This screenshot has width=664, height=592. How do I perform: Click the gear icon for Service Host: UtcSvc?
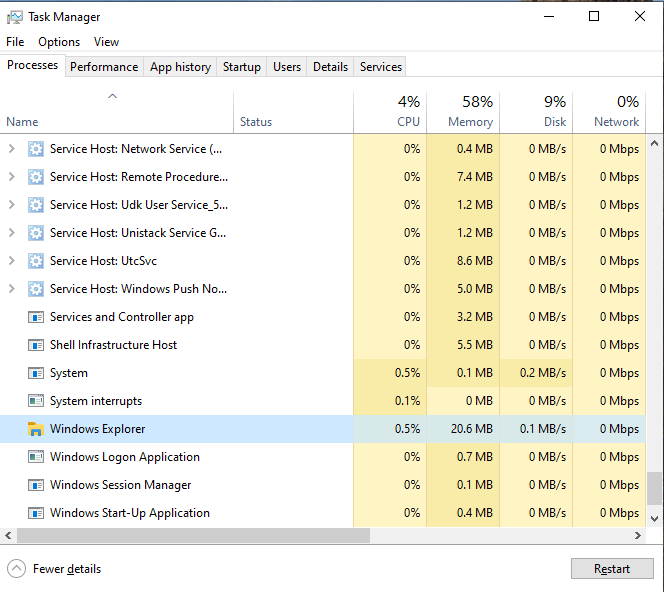[x=36, y=261]
